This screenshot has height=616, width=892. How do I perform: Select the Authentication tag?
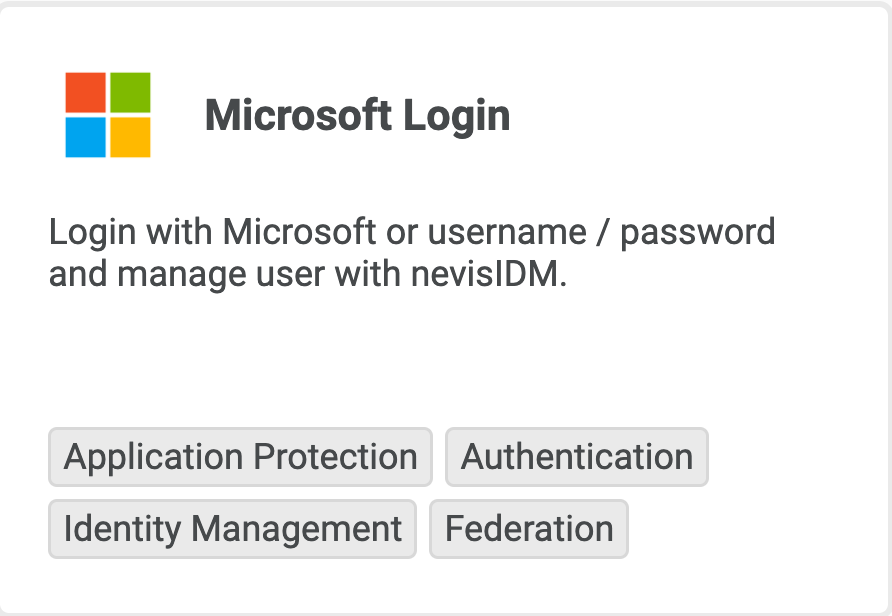(x=576, y=457)
